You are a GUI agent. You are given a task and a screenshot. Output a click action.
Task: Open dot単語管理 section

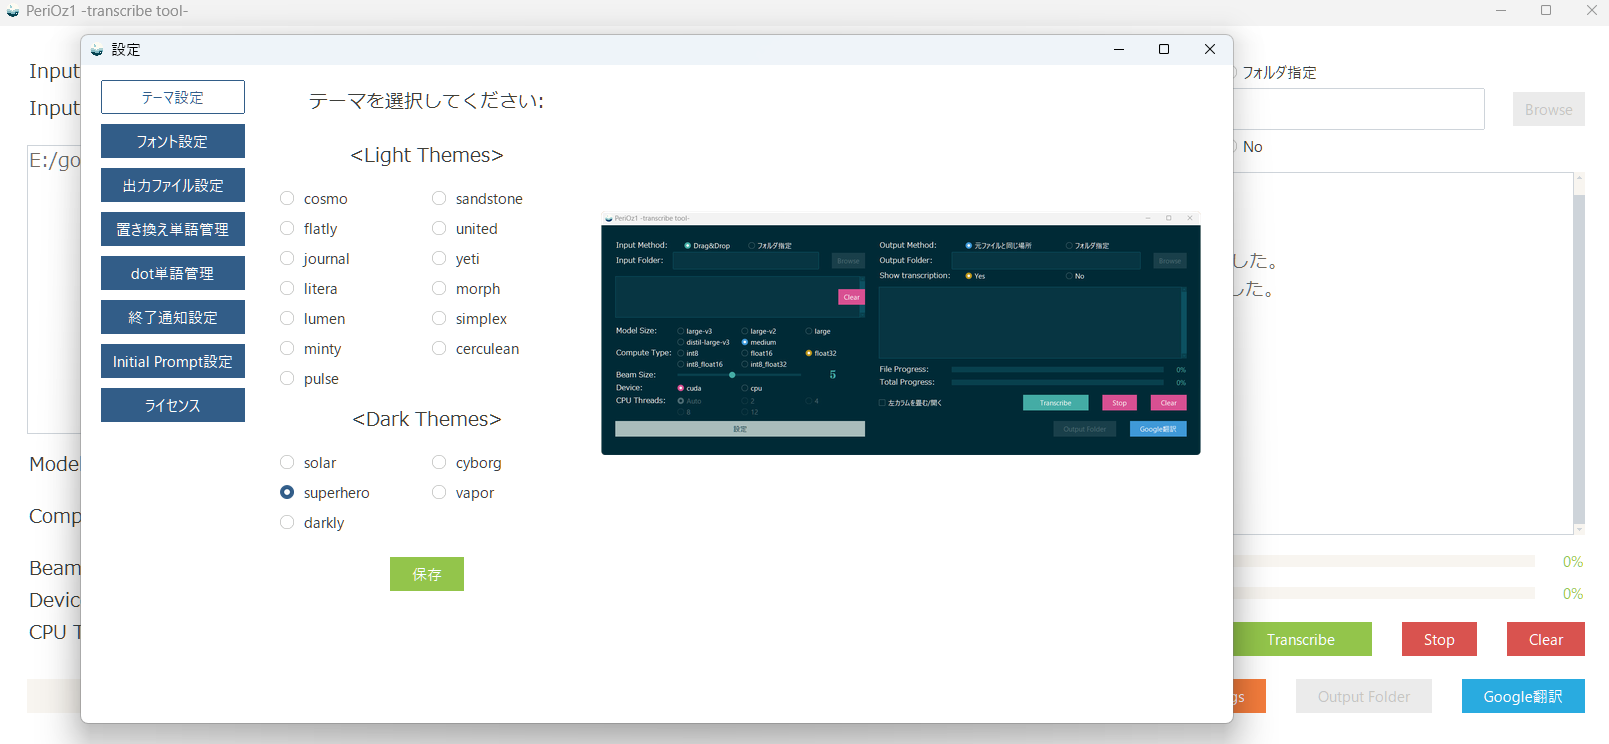(172, 273)
